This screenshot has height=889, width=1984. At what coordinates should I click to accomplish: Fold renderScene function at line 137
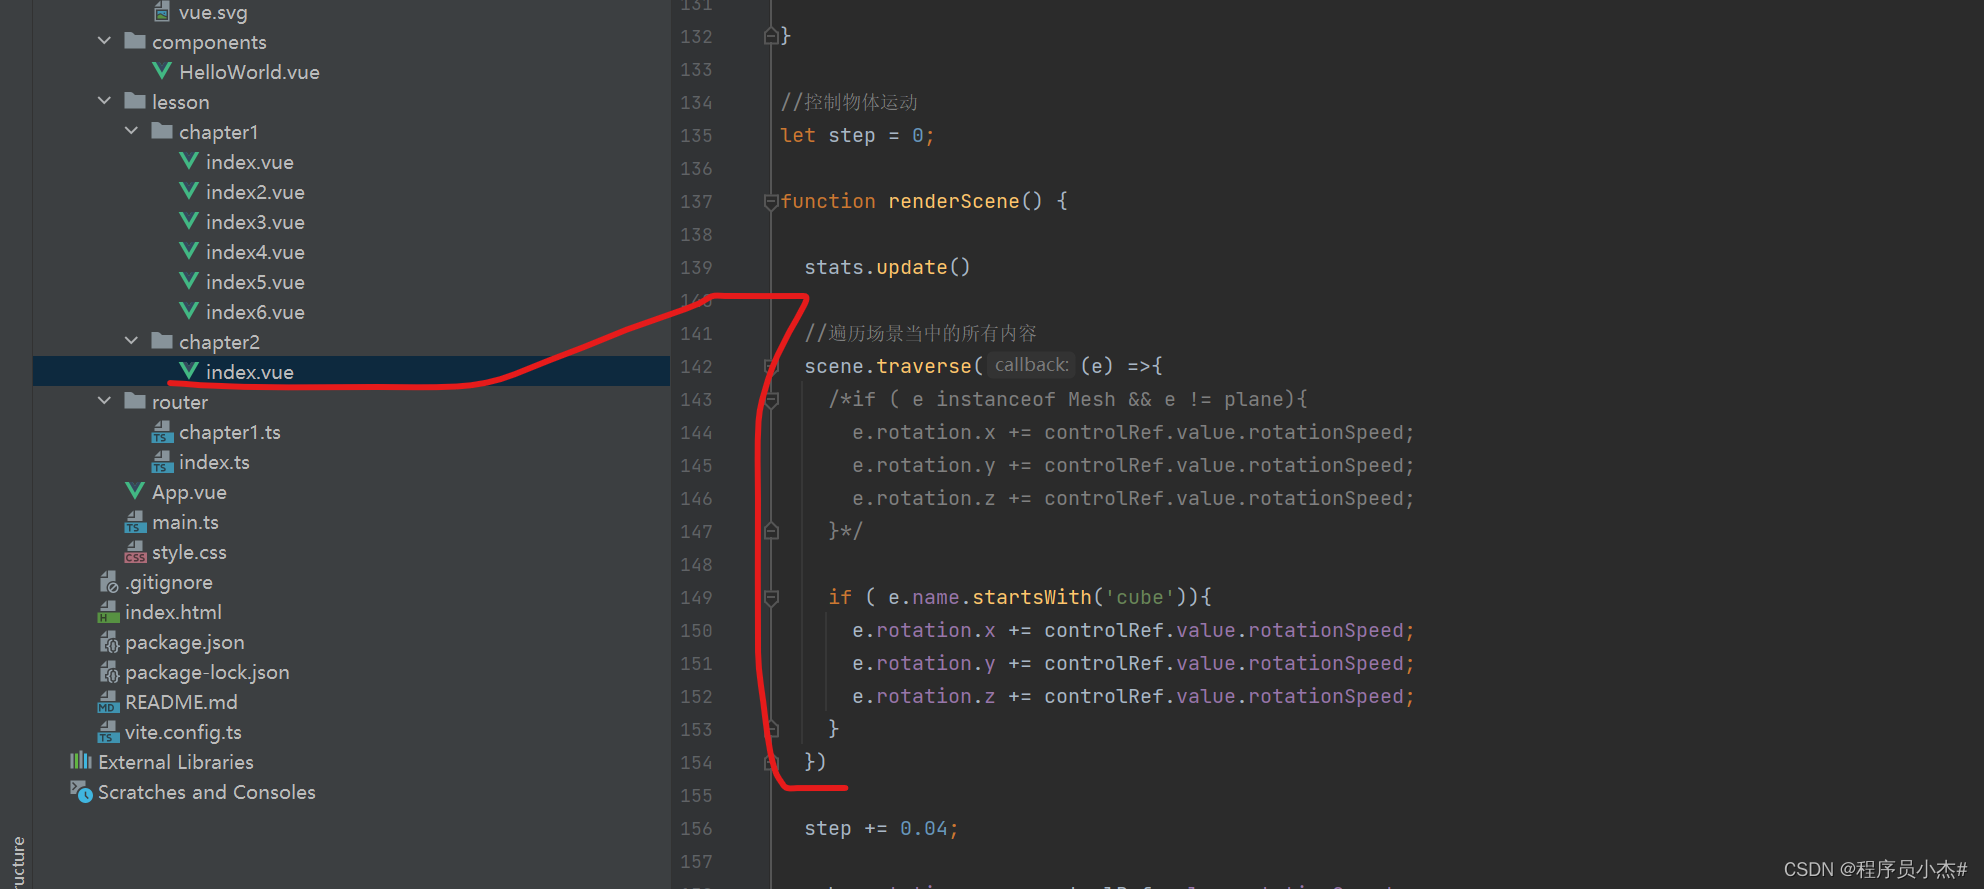coord(771,202)
